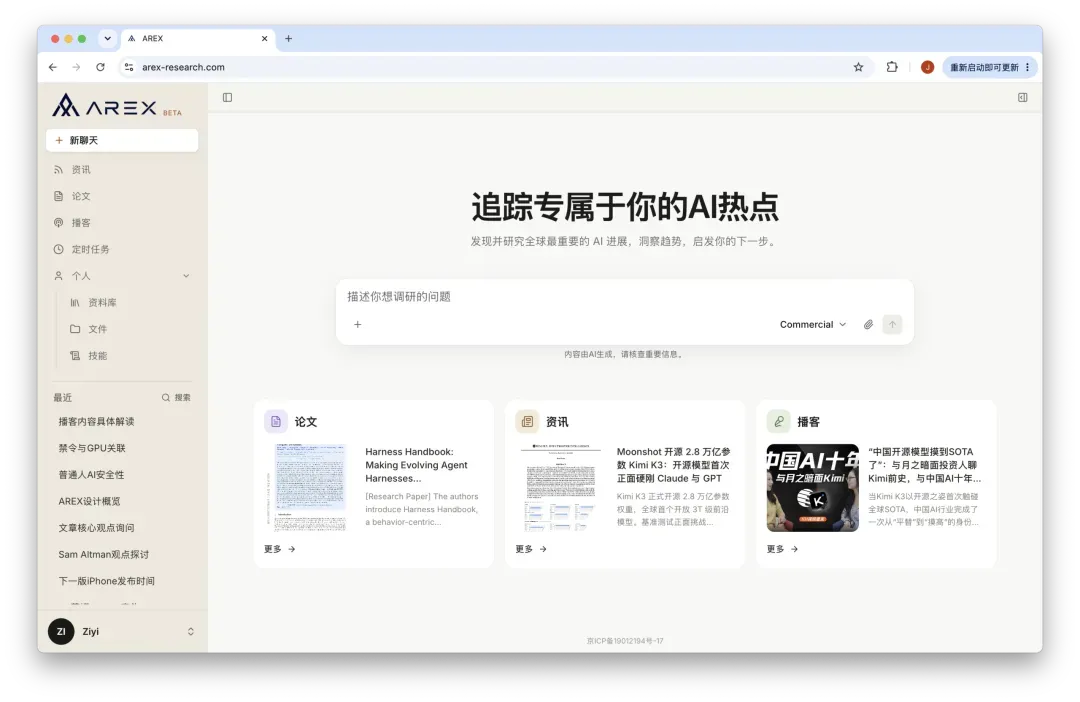Click the site info icon in address bar

tap(129, 67)
